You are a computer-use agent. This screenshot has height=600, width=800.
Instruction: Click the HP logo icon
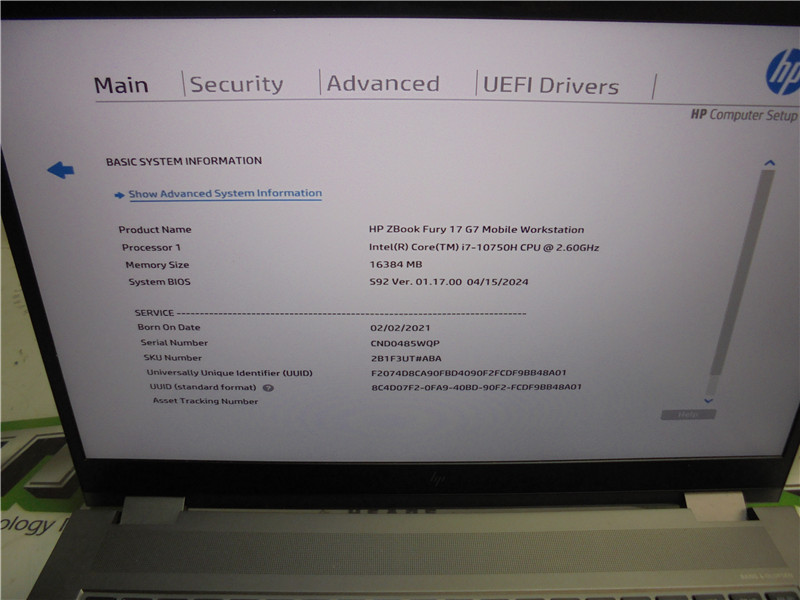783,72
